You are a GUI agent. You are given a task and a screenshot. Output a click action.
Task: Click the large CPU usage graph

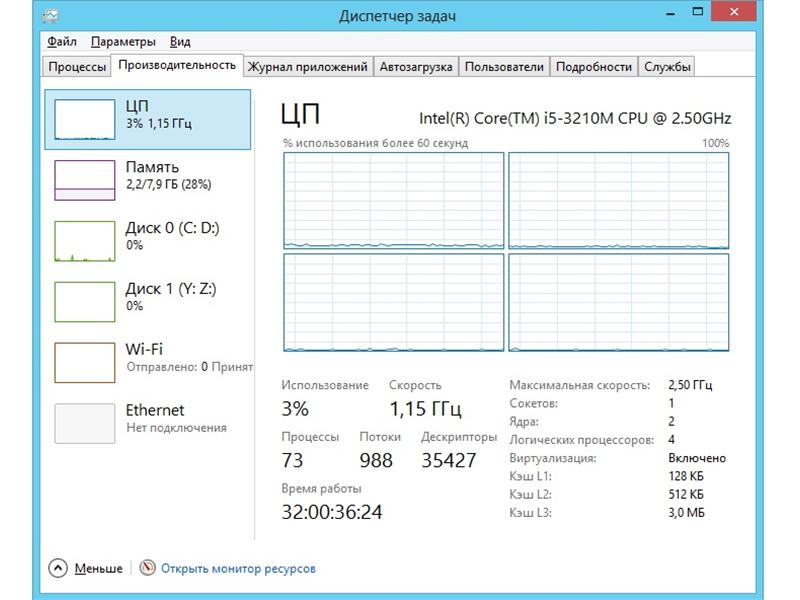pyautogui.click(x=390, y=200)
